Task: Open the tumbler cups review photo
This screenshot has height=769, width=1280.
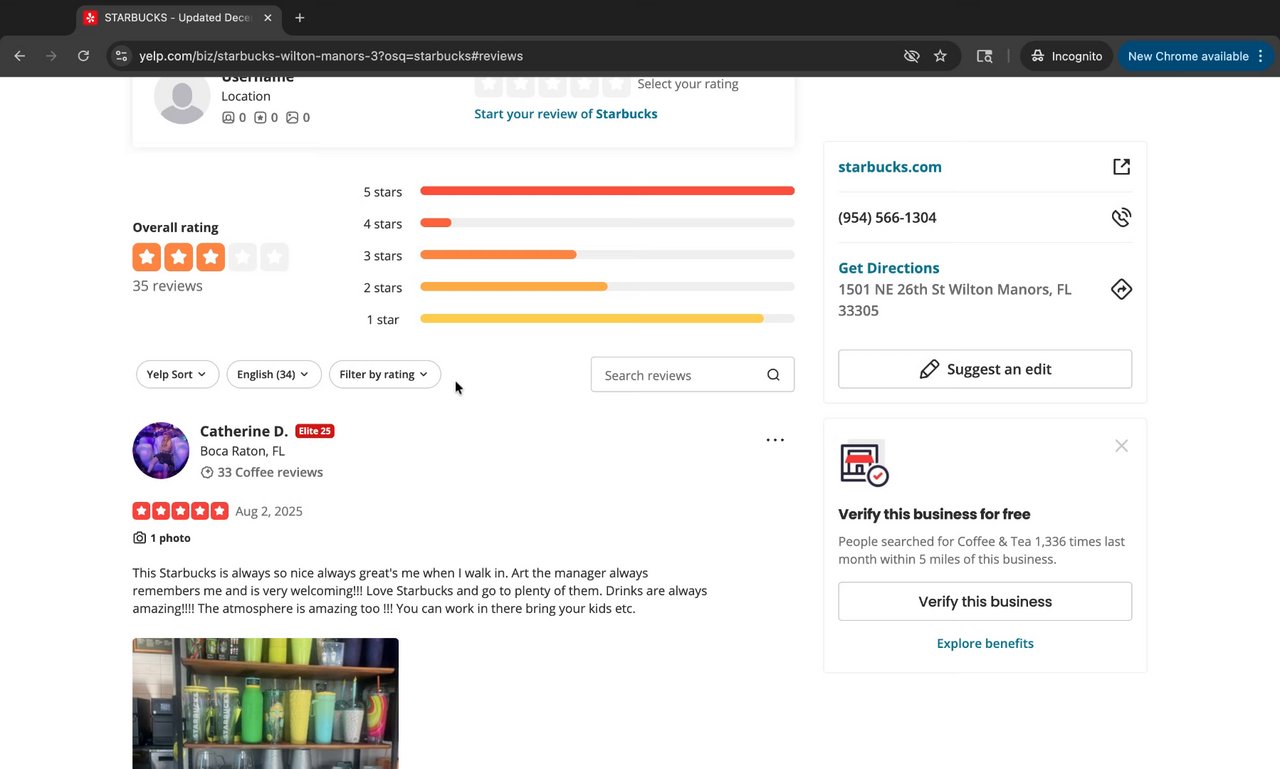Action: pyautogui.click(x=265, y=703)
